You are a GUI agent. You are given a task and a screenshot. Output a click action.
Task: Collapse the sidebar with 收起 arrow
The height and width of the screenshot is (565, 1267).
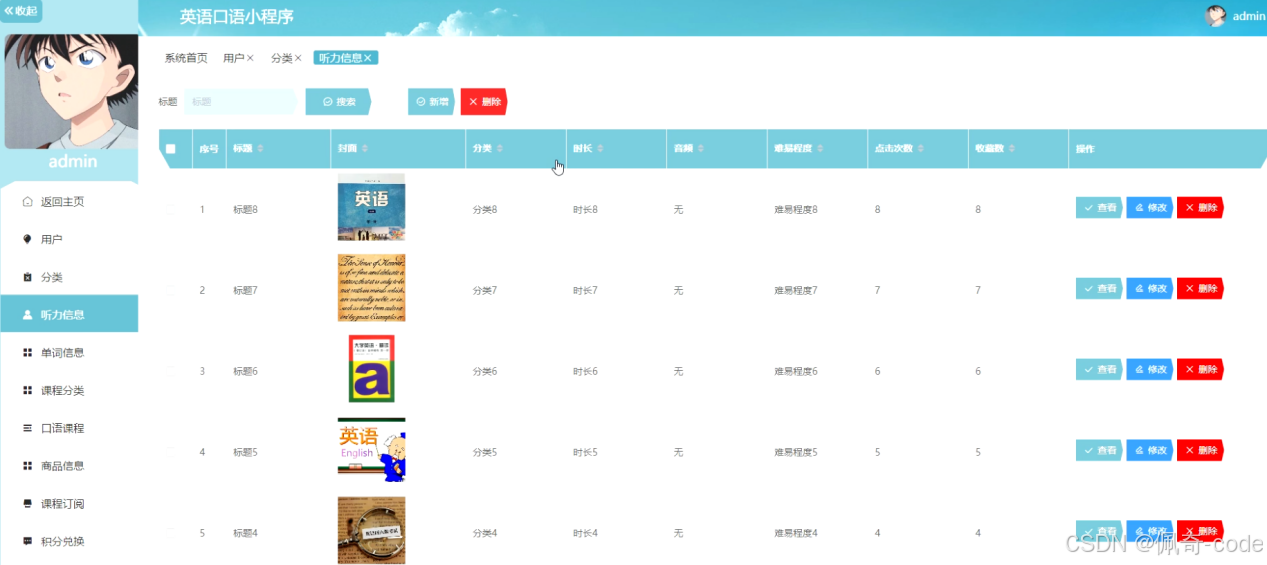pyautogui.click(x=21, y=11)
